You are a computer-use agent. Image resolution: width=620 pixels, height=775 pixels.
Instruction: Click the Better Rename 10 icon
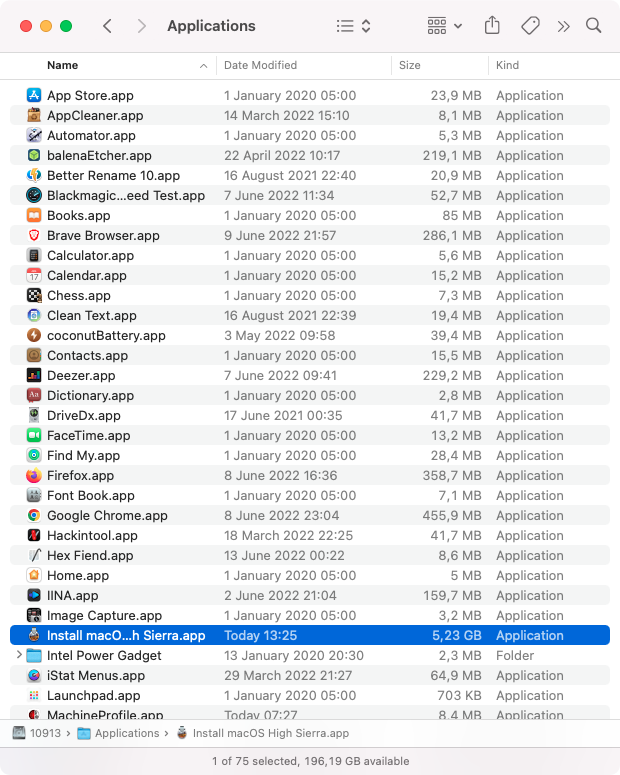34,175
